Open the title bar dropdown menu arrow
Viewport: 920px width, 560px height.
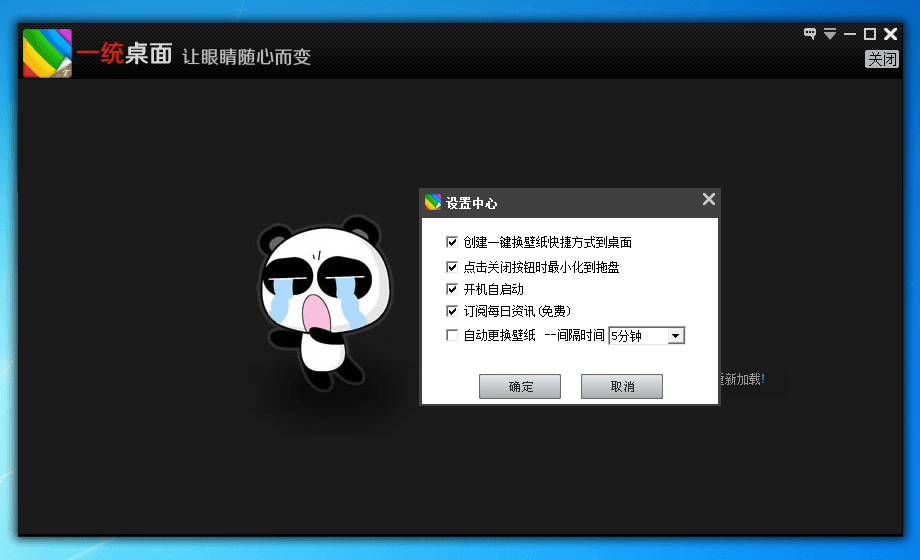[x=830, y=33]
